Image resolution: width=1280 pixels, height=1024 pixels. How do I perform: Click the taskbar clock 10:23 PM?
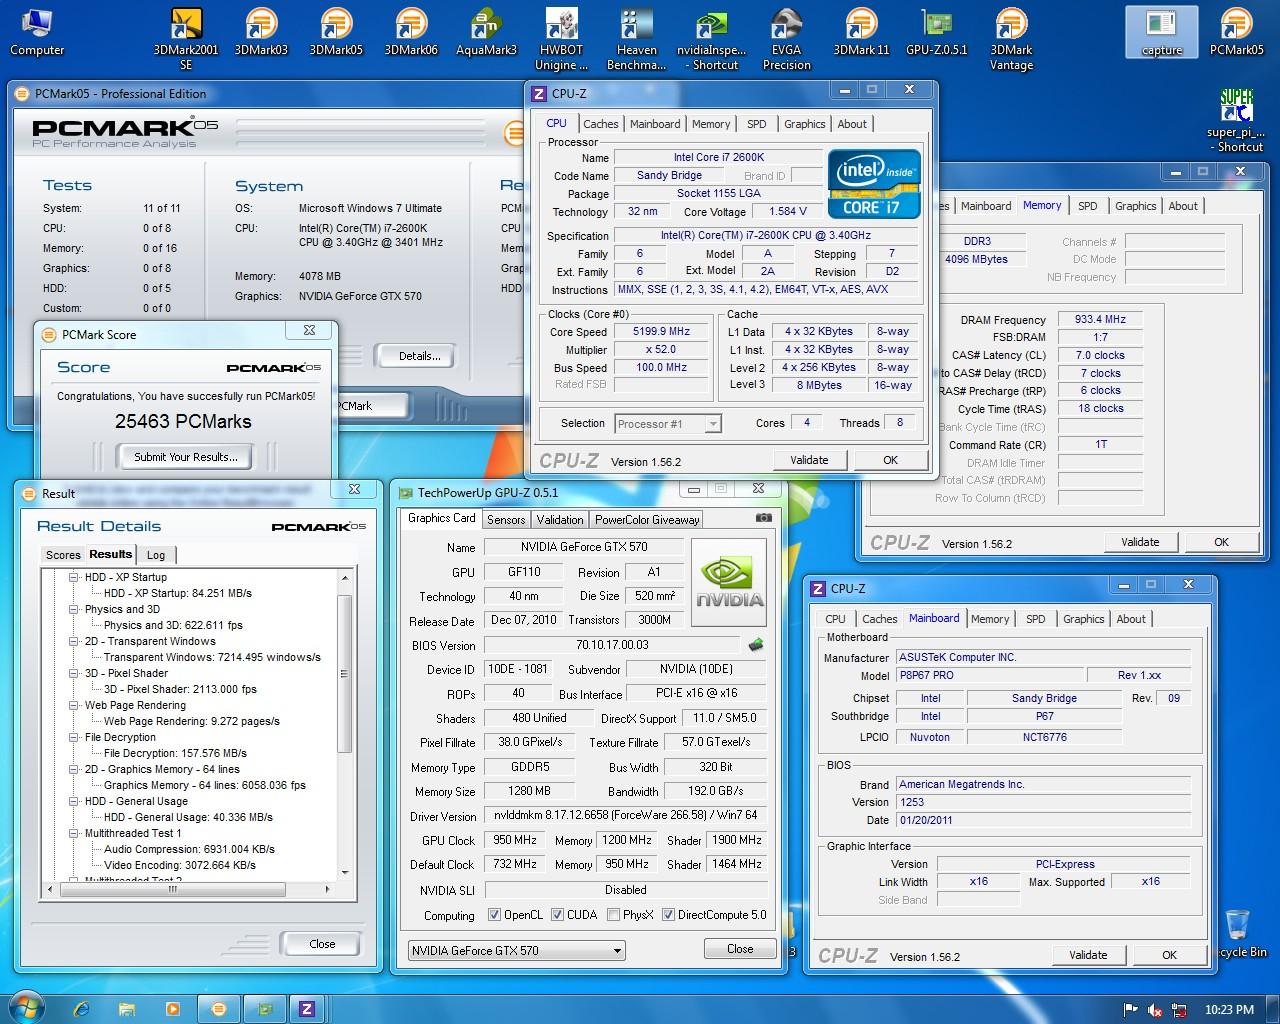1229,1010
